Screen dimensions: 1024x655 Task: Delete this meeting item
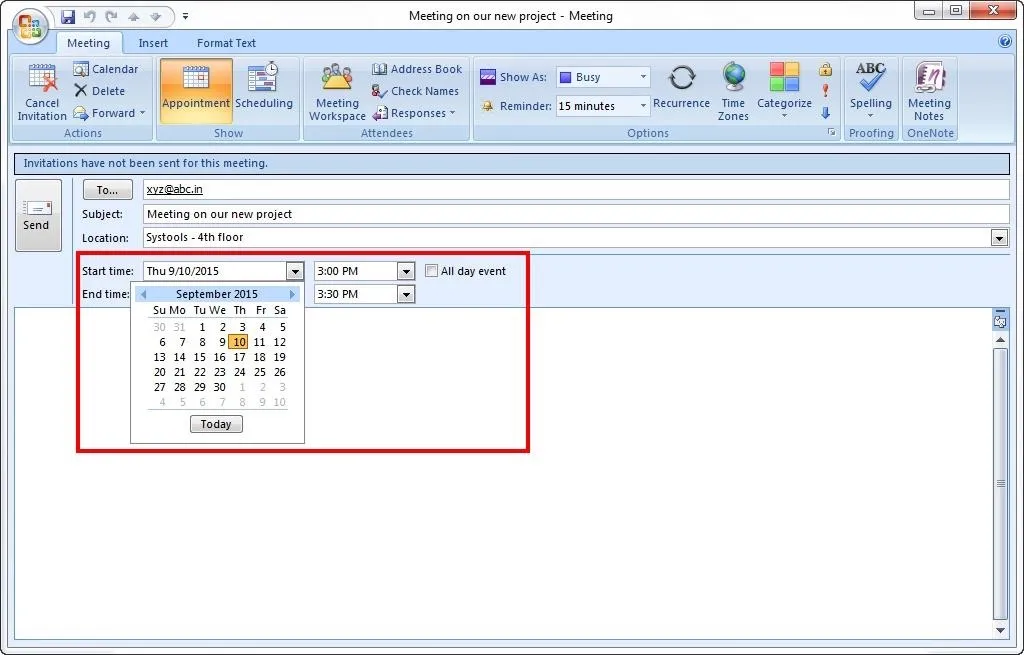coord(99,91)
